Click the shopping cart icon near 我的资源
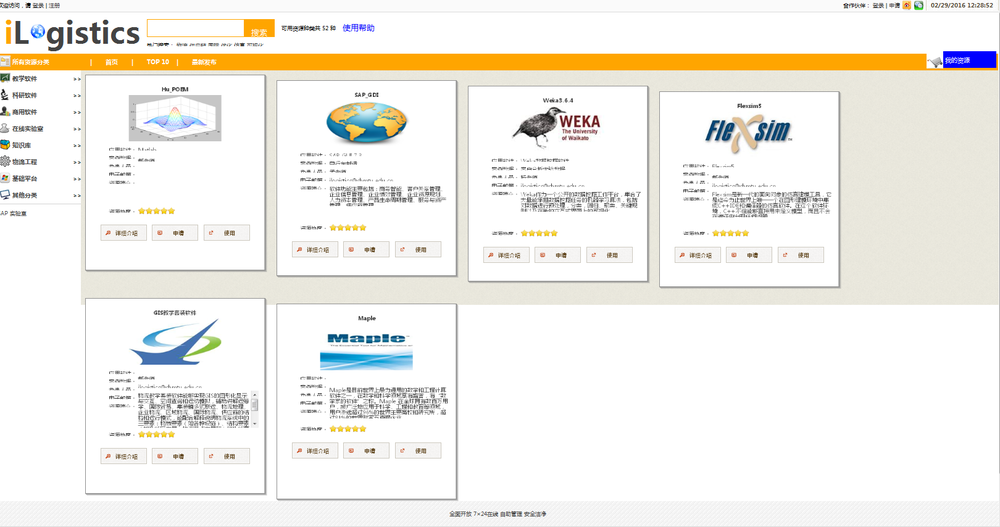Viewport: 1000px width, 527px height. point(933,62)
